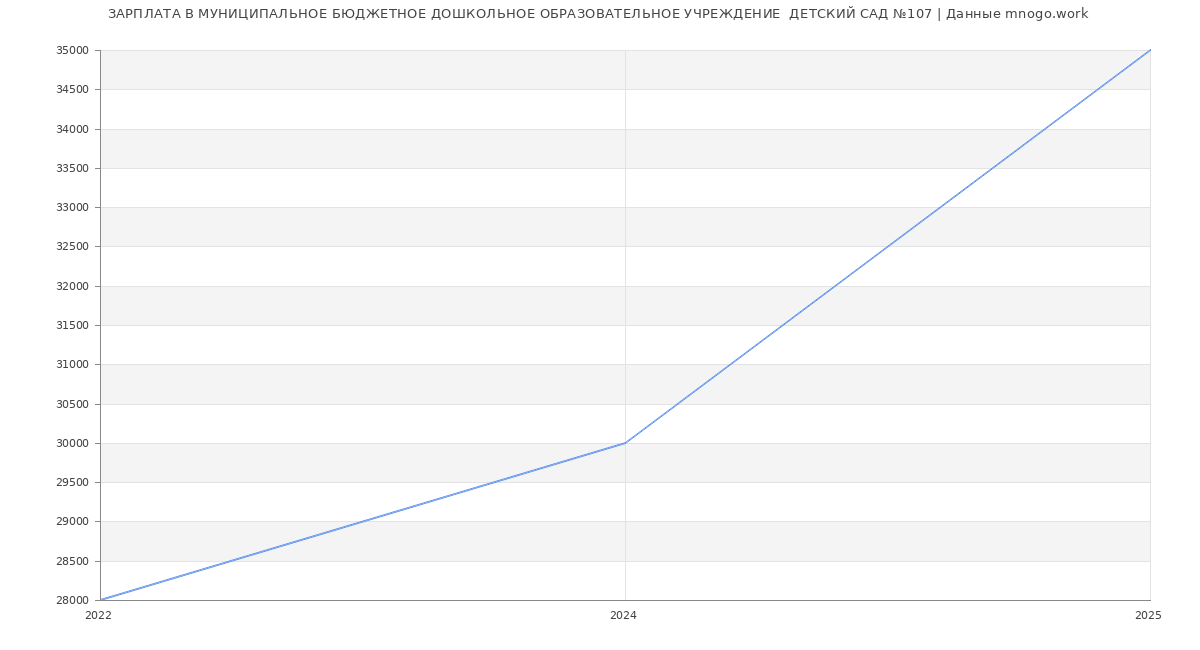Click the 31000 y-axis label
1200x650 pixels.
tap(72, 365)
